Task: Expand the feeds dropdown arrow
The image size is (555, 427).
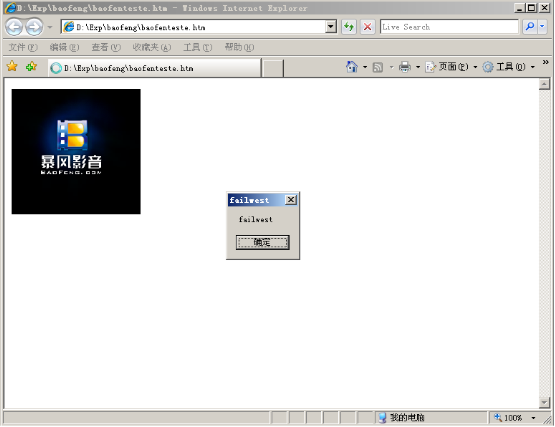Action: click(391, 67)
